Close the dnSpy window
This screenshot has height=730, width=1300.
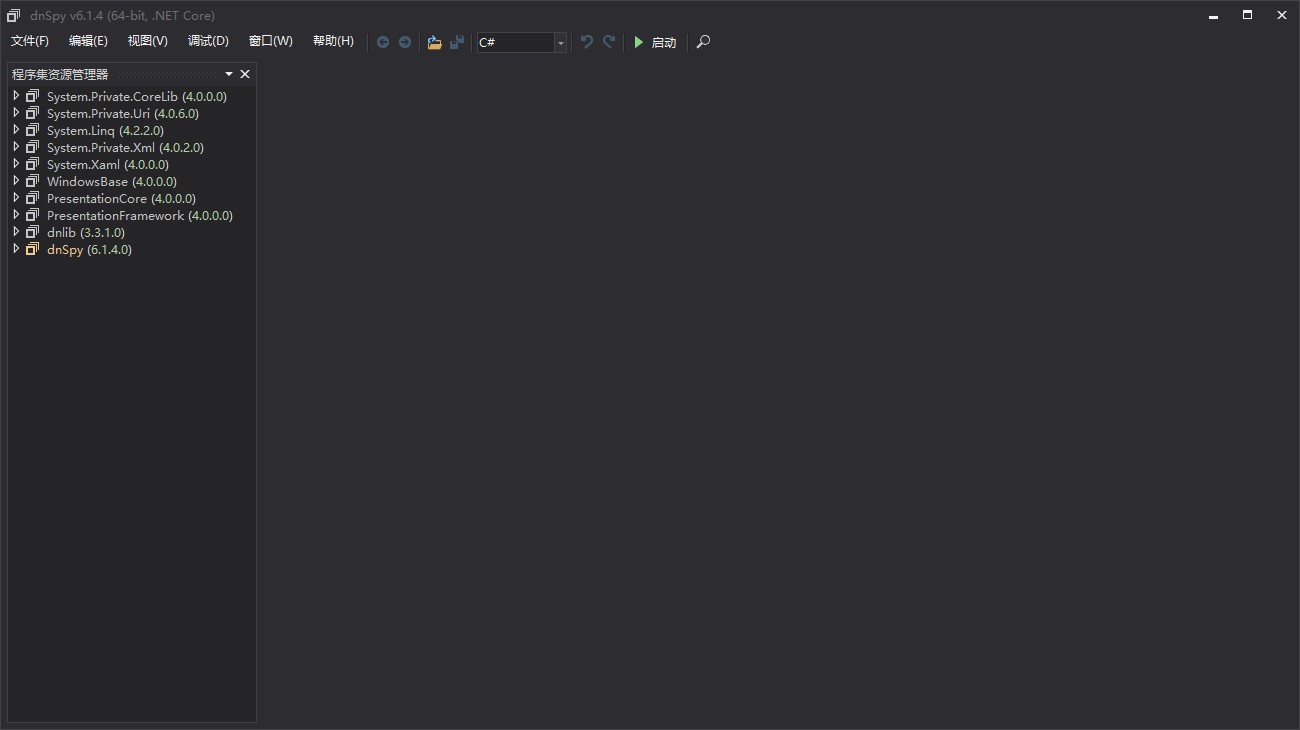tap(1282, 15)
